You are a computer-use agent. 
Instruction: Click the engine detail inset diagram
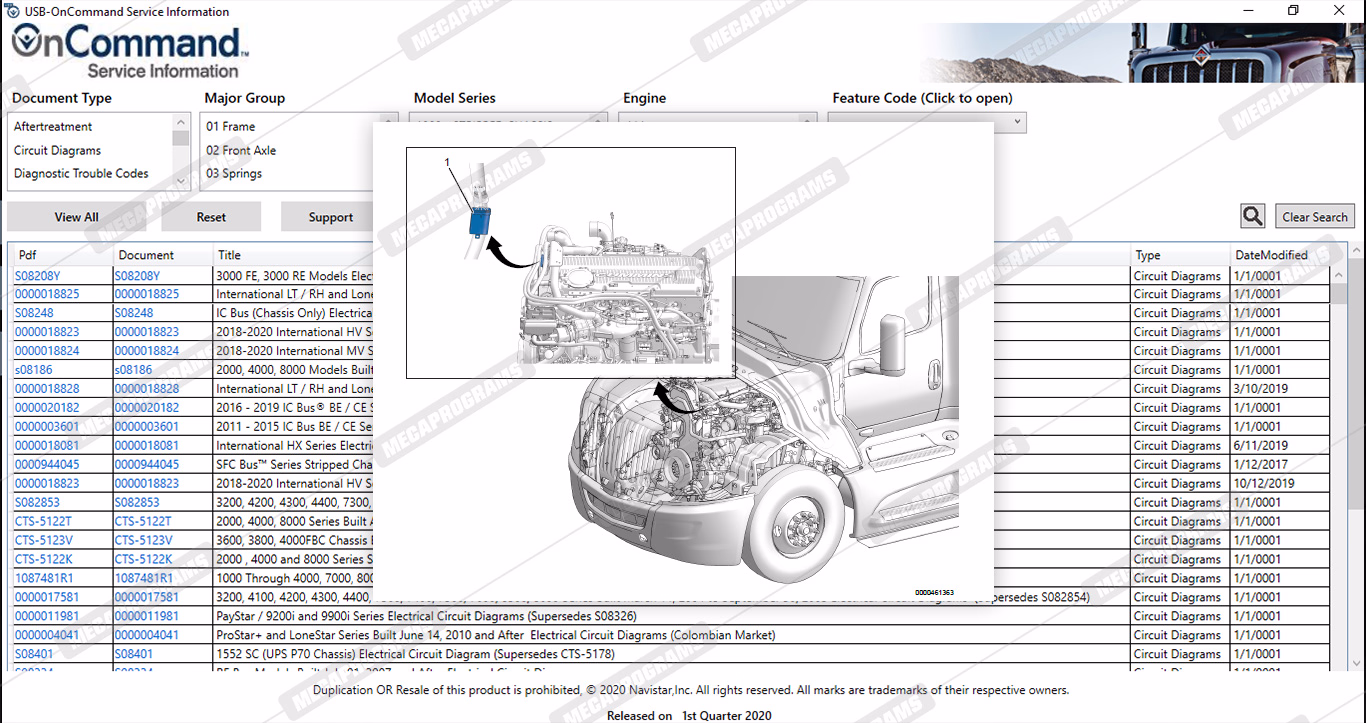point(570,263)
